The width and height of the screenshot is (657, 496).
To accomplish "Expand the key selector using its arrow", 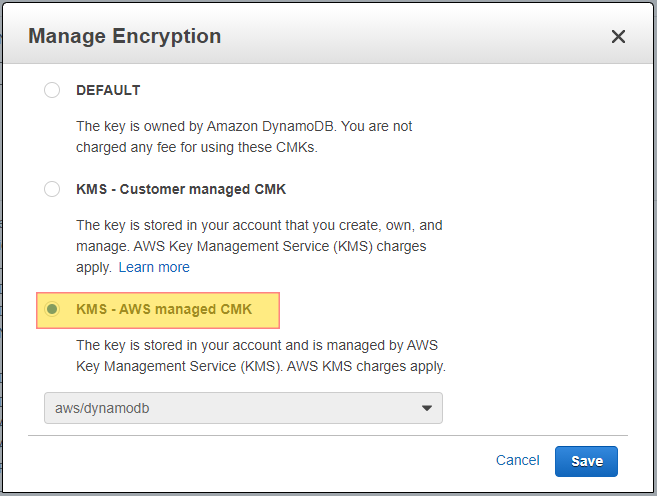I will (427, 408).
